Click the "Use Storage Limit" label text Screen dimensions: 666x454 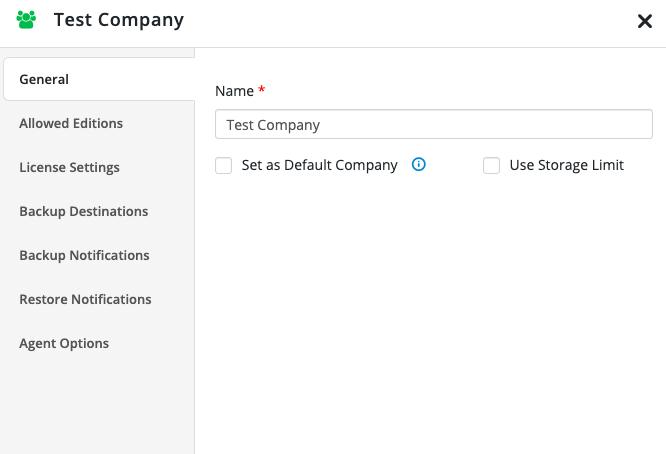(566, 165)
